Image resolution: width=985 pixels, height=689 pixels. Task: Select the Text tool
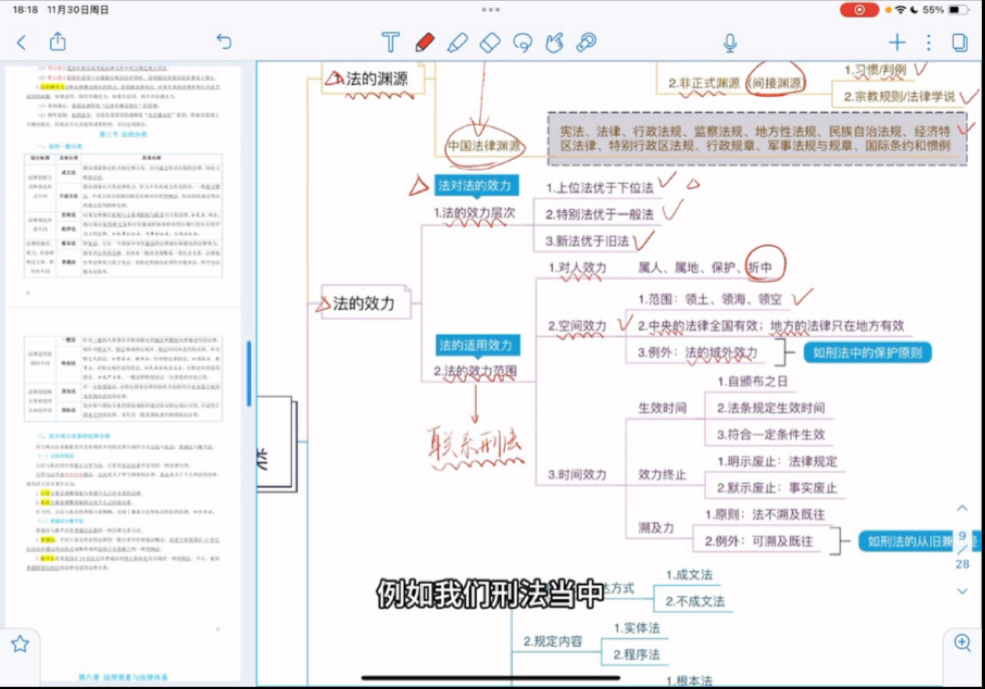391,42
